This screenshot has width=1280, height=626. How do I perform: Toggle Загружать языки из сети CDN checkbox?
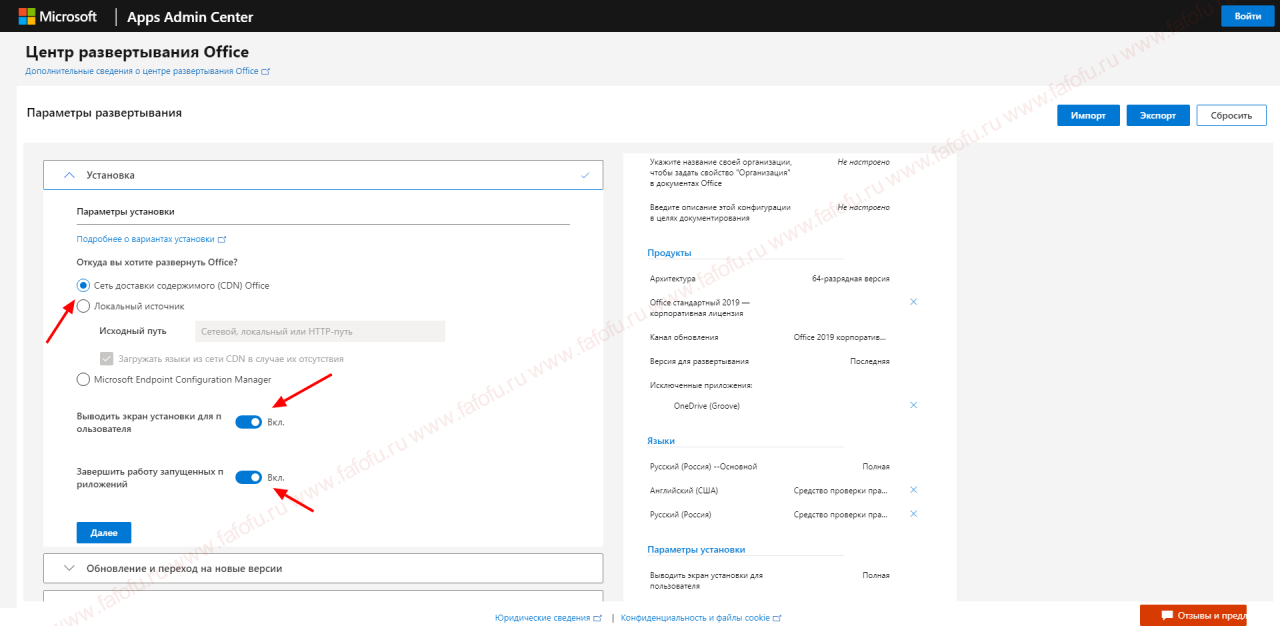click(x=106, y=358)
